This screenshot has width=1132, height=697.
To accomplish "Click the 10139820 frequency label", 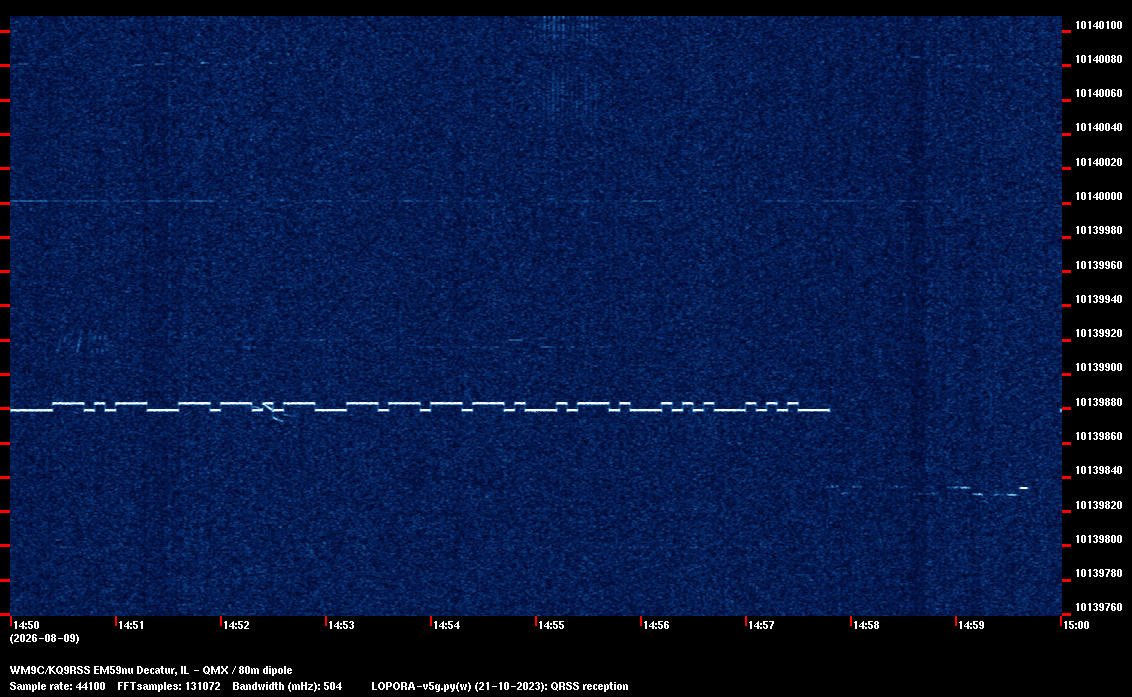I will pyautogui.click(x=1098, y=505).
